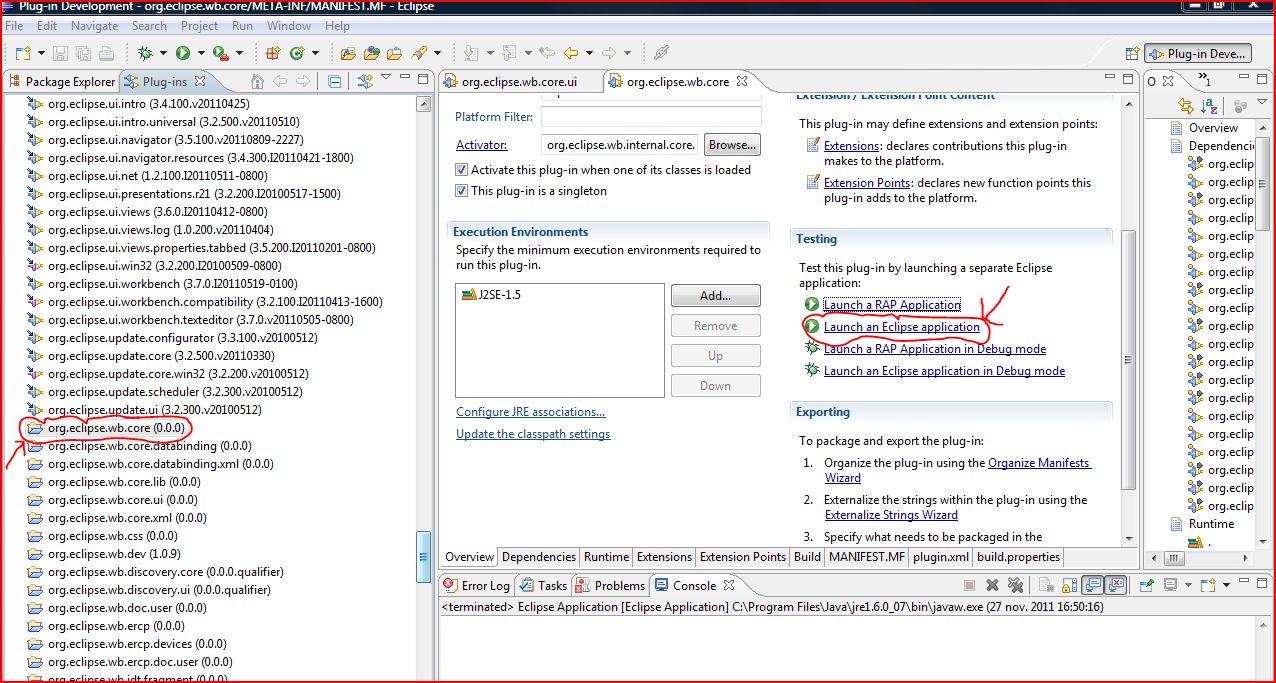Open the dropdown beside the Back navigation arrow
This screenshot has width=1276, height=683.
(588, 53)
